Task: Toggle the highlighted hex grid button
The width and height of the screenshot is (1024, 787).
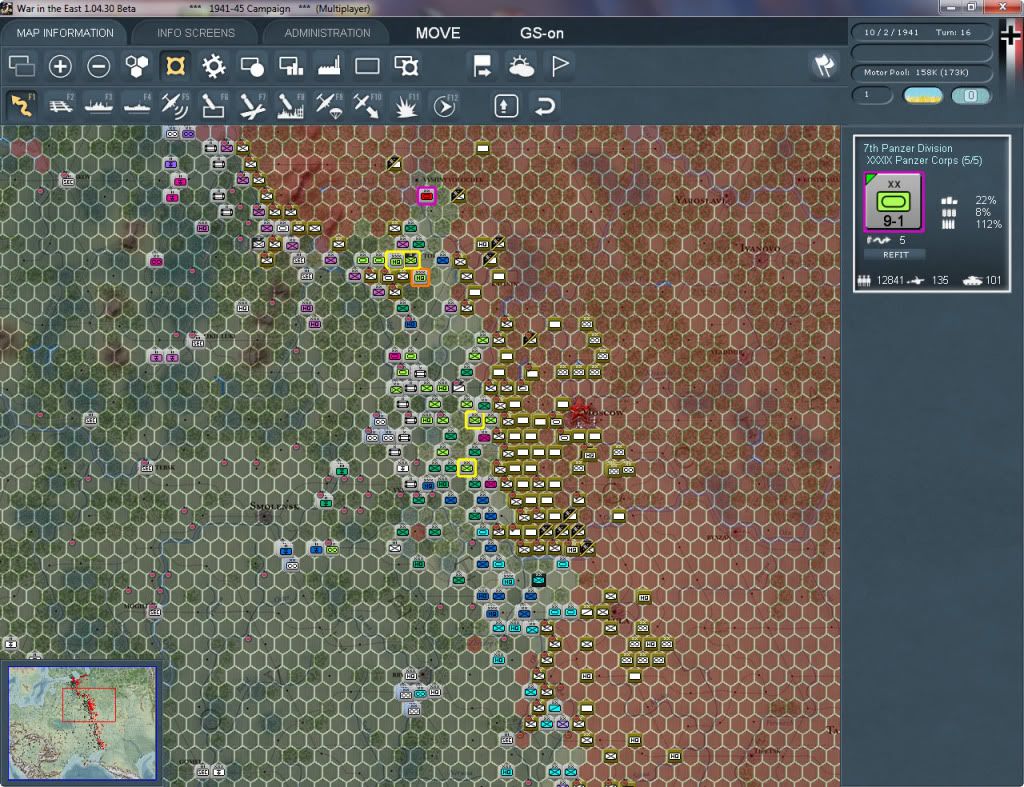Action: [x=175, y=66]
